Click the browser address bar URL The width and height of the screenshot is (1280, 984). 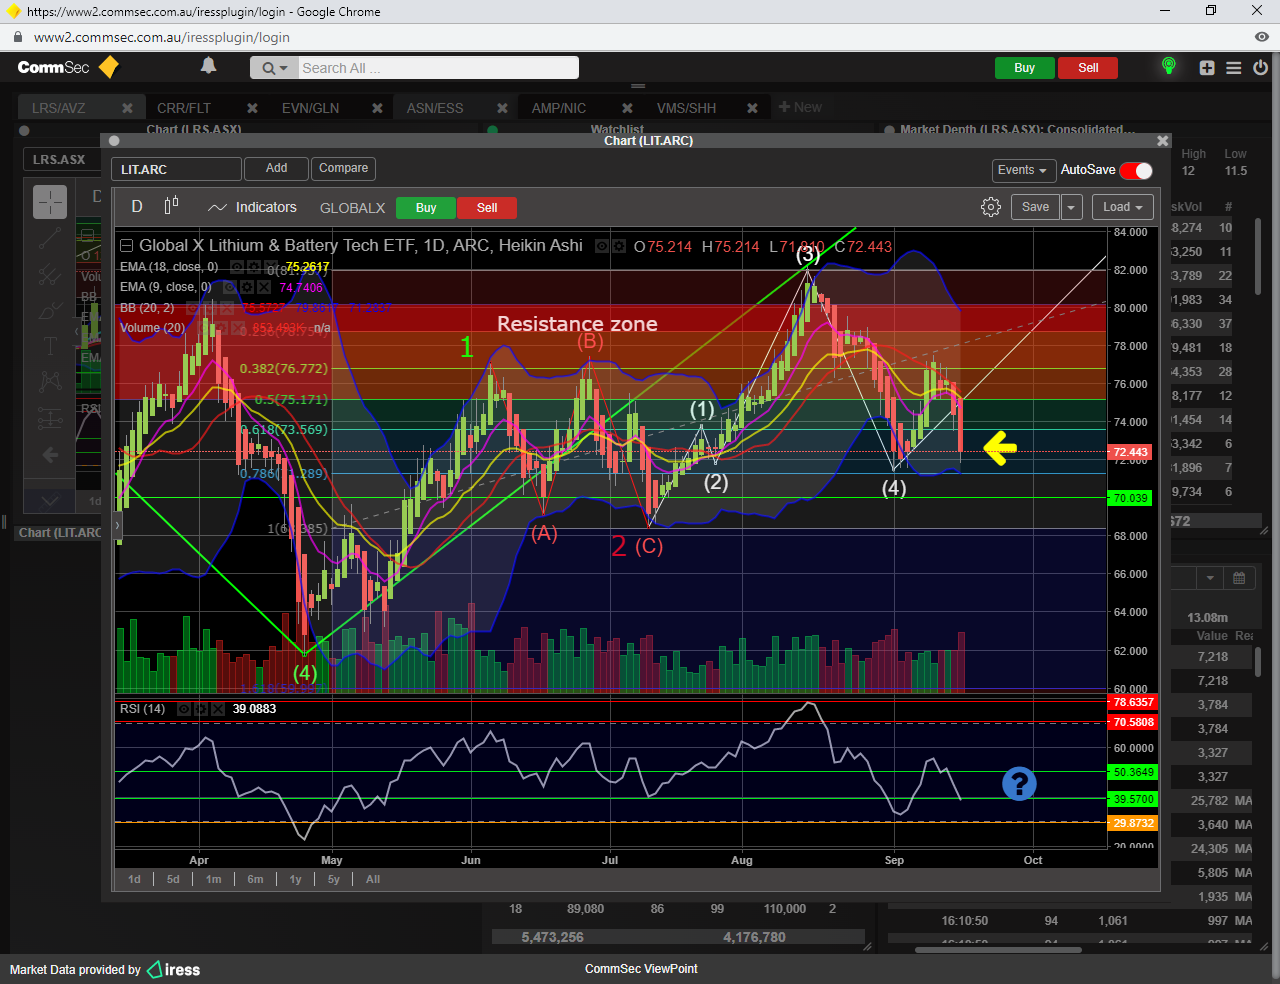tap(162, 37)
